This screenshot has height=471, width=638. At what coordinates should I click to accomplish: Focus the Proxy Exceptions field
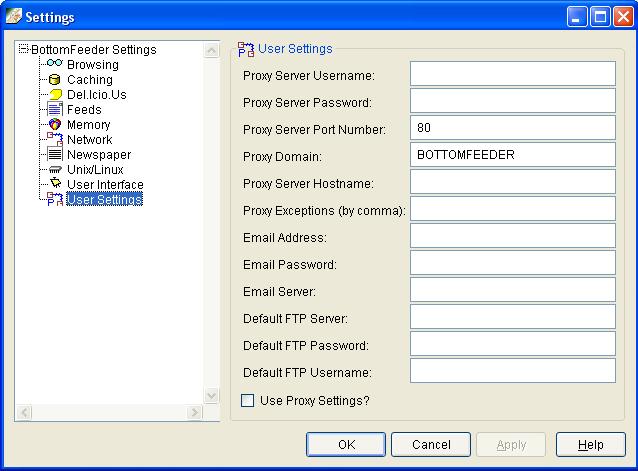[513, 209]
